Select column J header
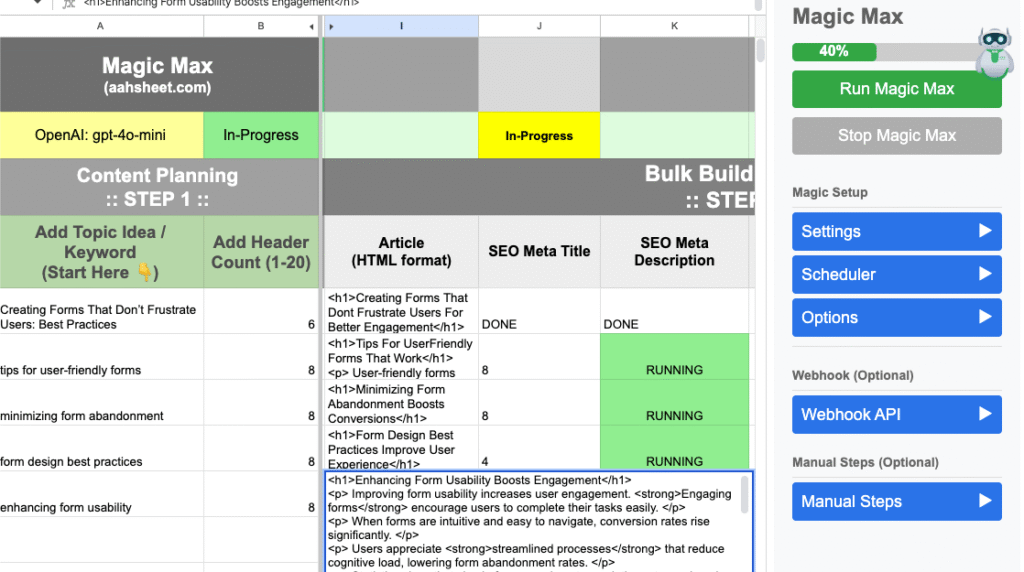 539,26
